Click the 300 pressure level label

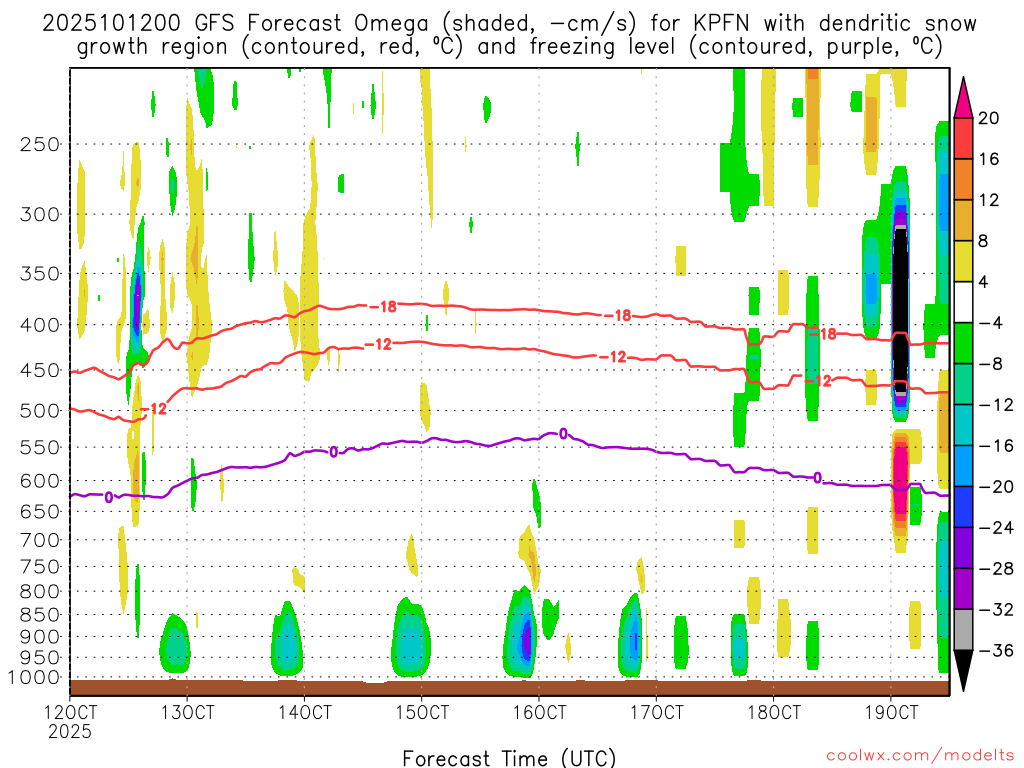pos(40,214)
